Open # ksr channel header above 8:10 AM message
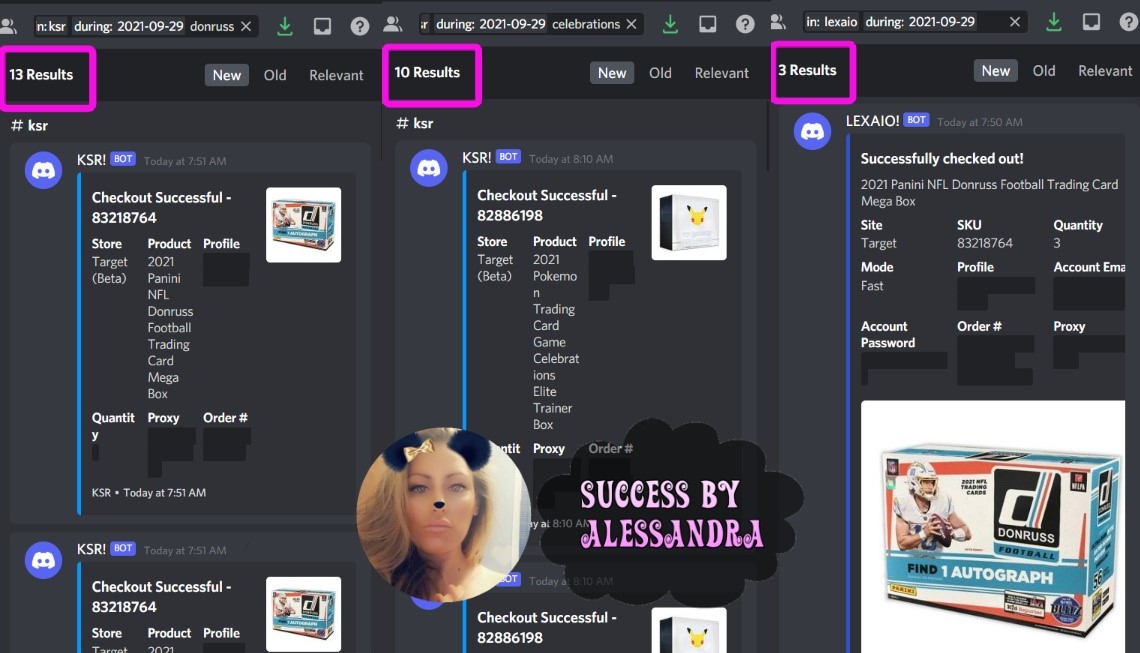The image size is (1140, 653). coord(415,123)
